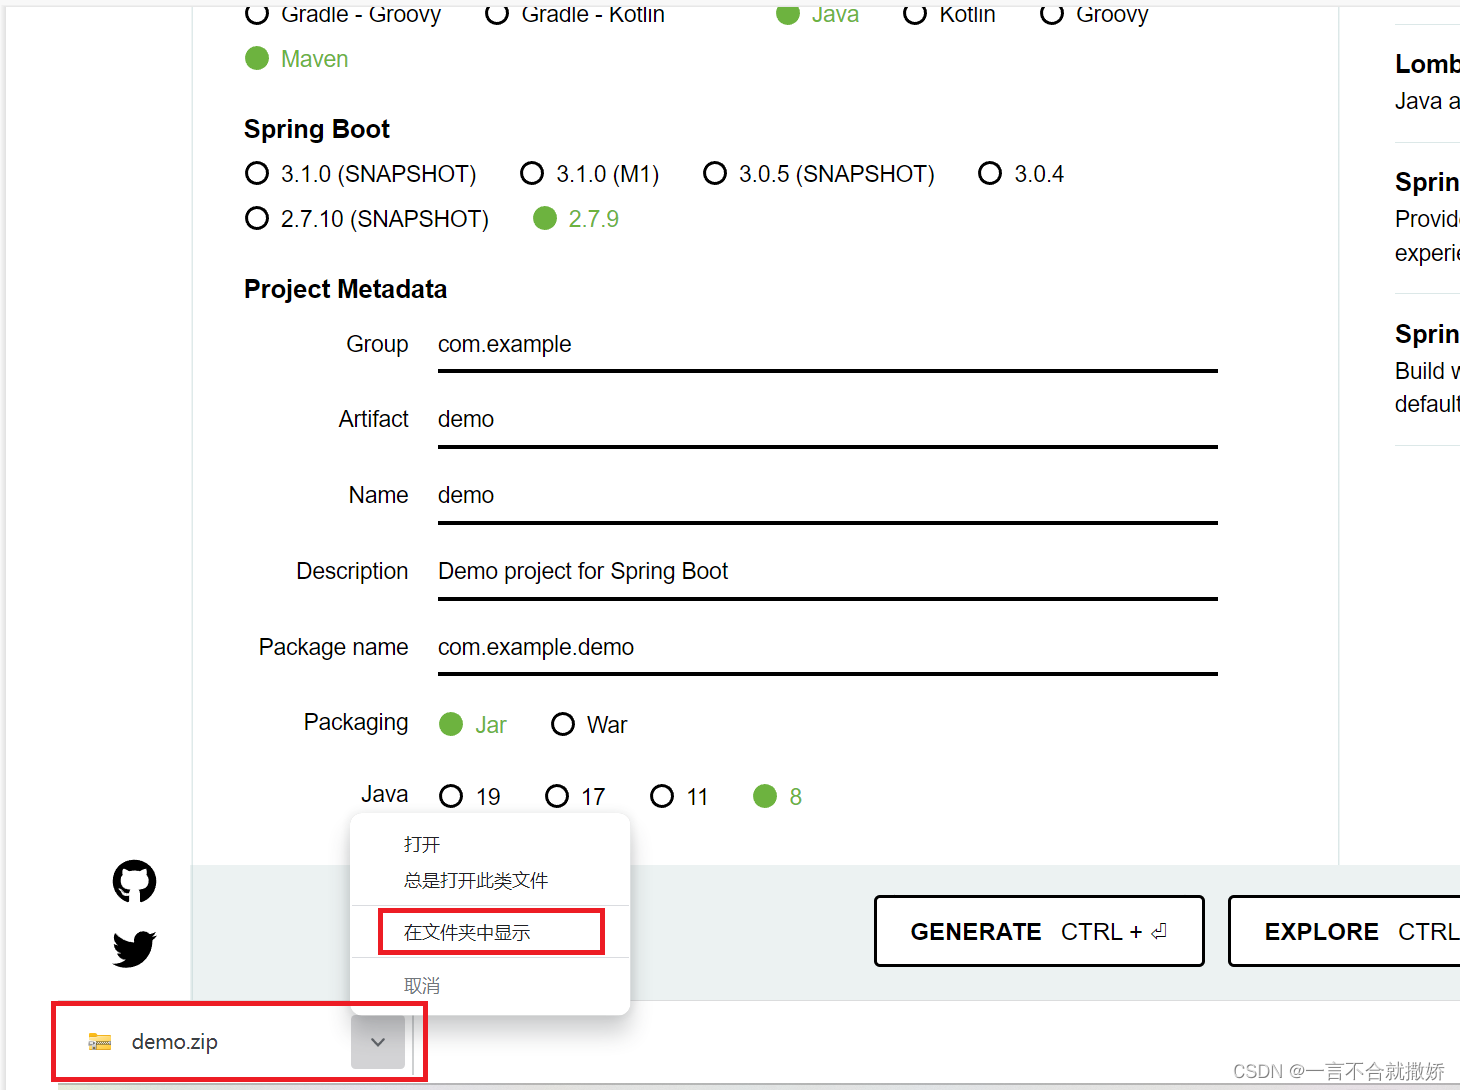The width and height of the screenshot is (1460, 1090).
Task: Click the Spring Boot heading
Action: coord(317,129)
